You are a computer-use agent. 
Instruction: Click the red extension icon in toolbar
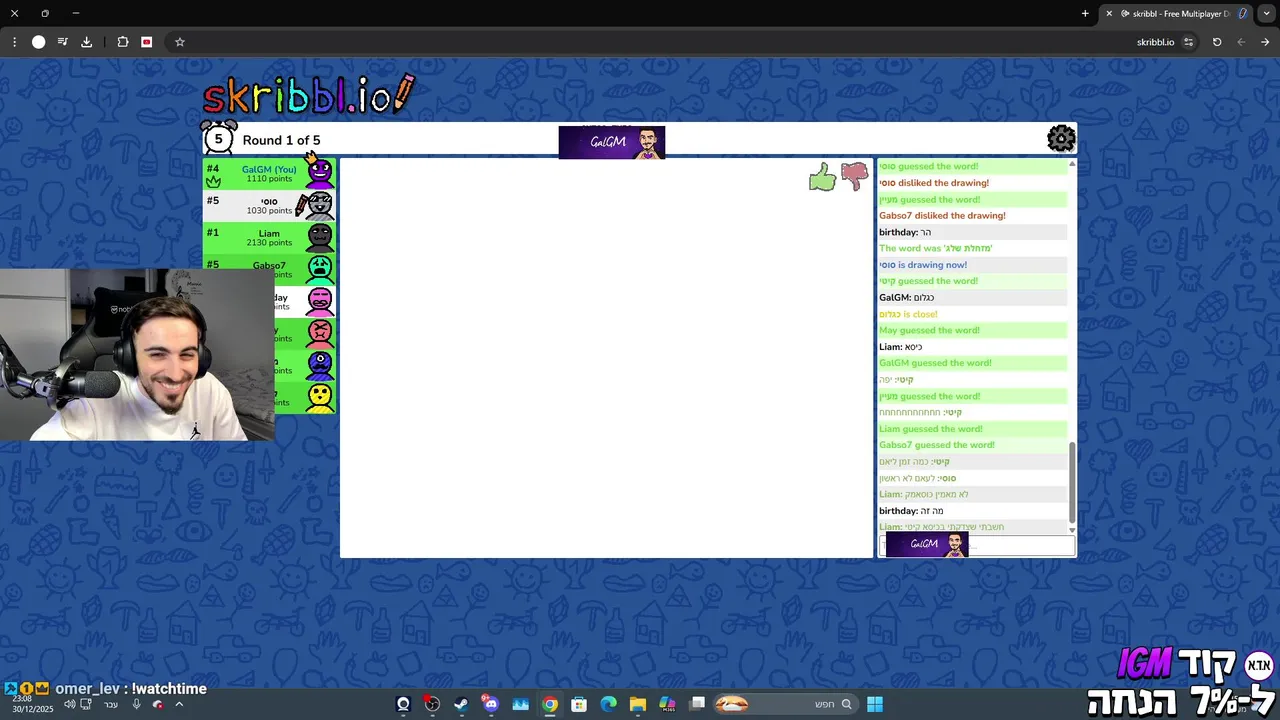click(146, 42)
